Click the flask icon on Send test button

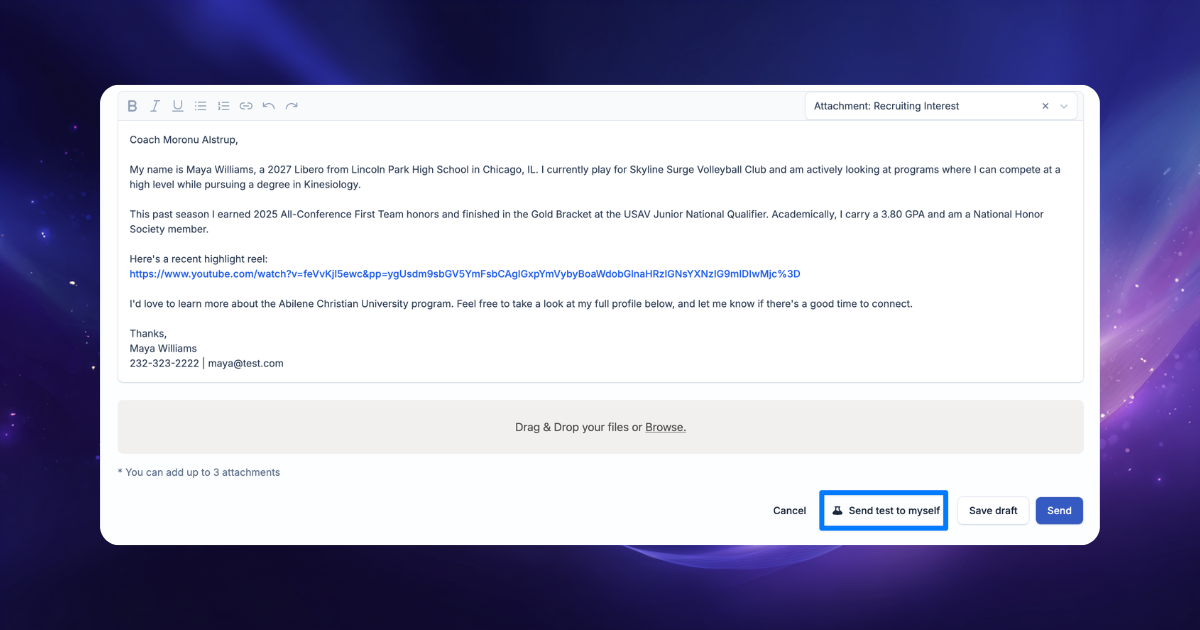point(838,510)
